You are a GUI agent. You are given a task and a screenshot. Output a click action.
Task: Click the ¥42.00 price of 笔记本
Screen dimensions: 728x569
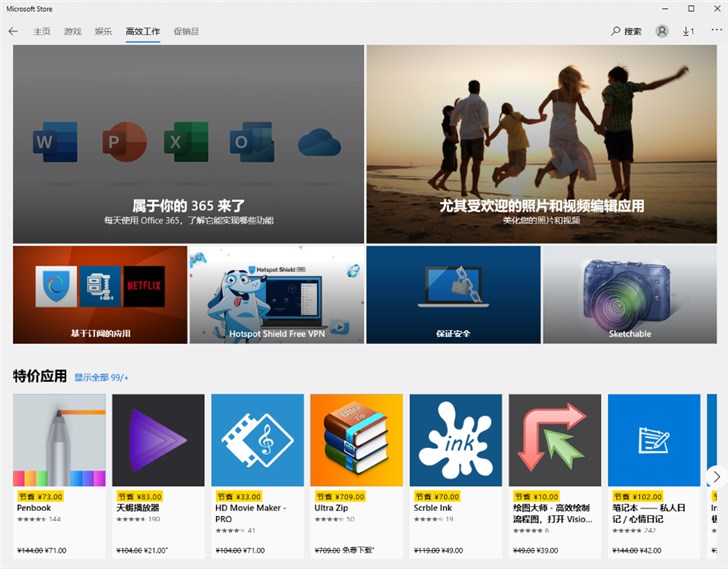click(650, 550)
